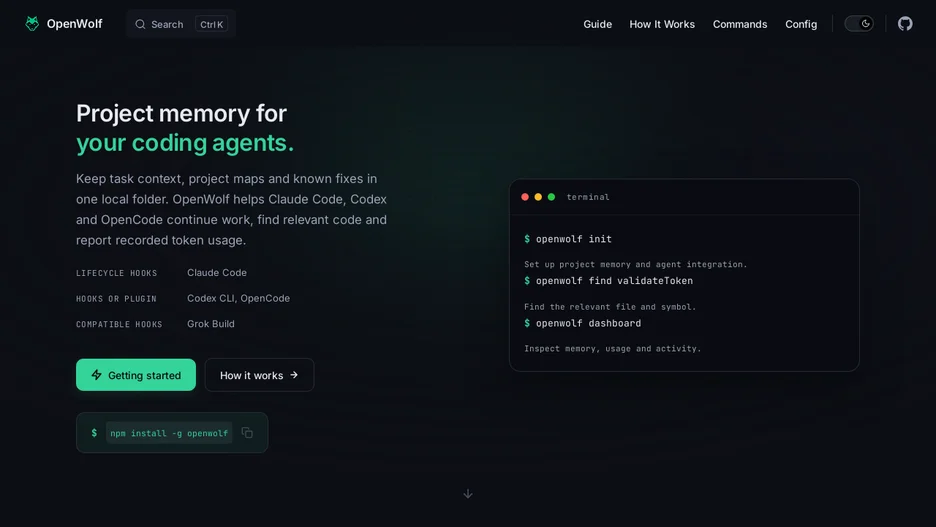This screenshot has width=936, height=527.
Task: Click the red terminal window dot
Action: [525, 197]
